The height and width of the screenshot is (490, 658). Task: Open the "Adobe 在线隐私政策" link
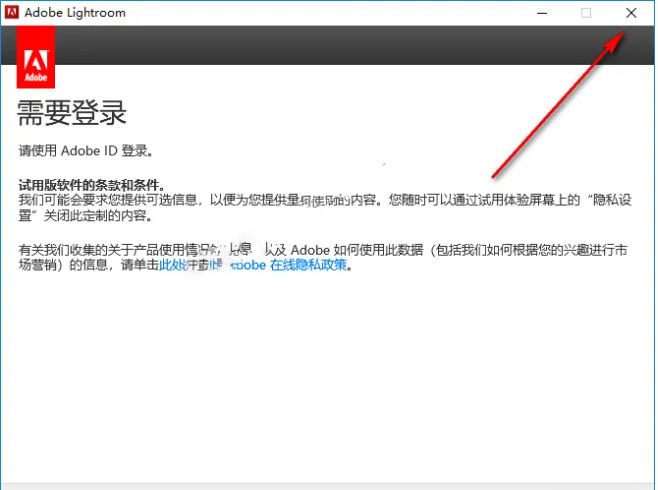(x=290, y=266)
